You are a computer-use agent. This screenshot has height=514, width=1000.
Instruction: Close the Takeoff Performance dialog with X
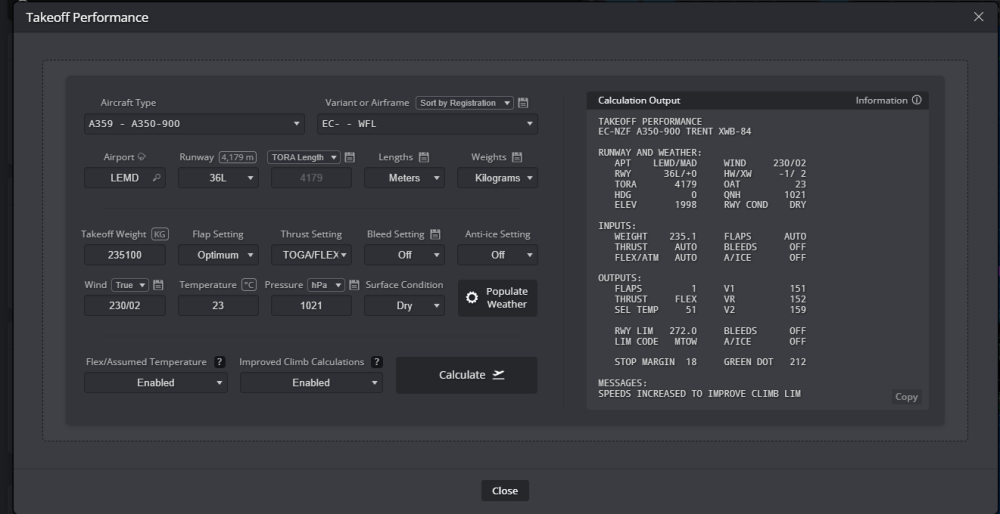click(979, 17)
